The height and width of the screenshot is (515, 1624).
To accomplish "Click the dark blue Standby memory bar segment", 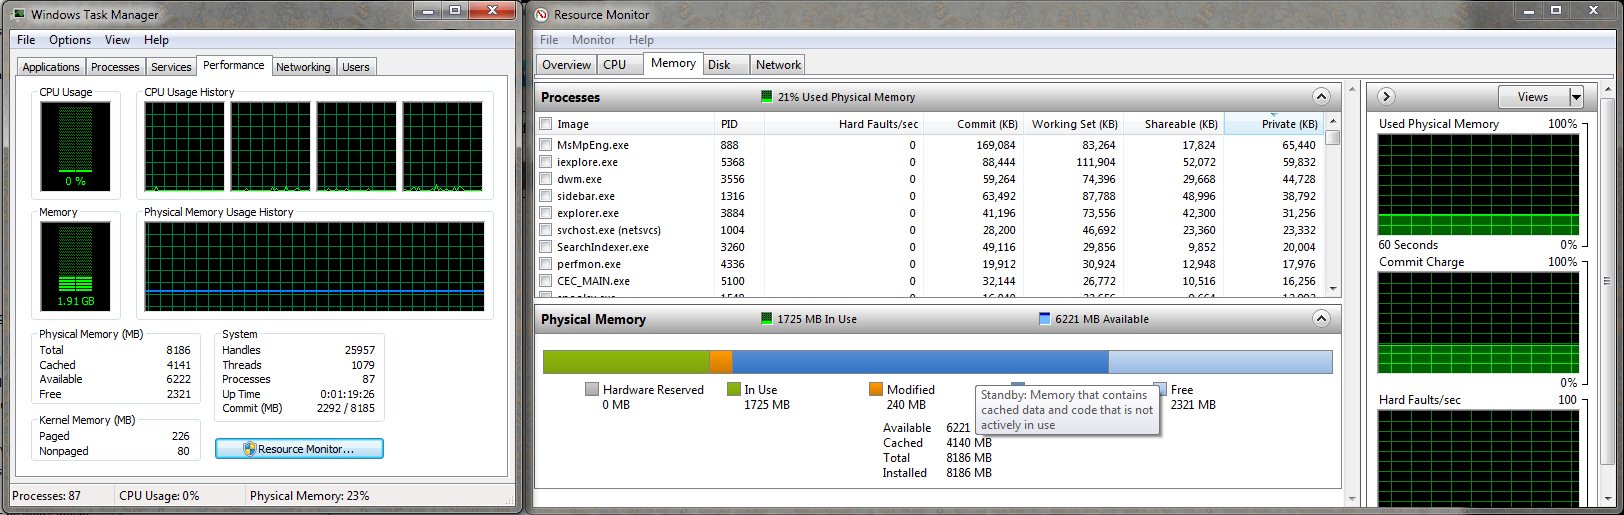I will (x=920, y=362).
